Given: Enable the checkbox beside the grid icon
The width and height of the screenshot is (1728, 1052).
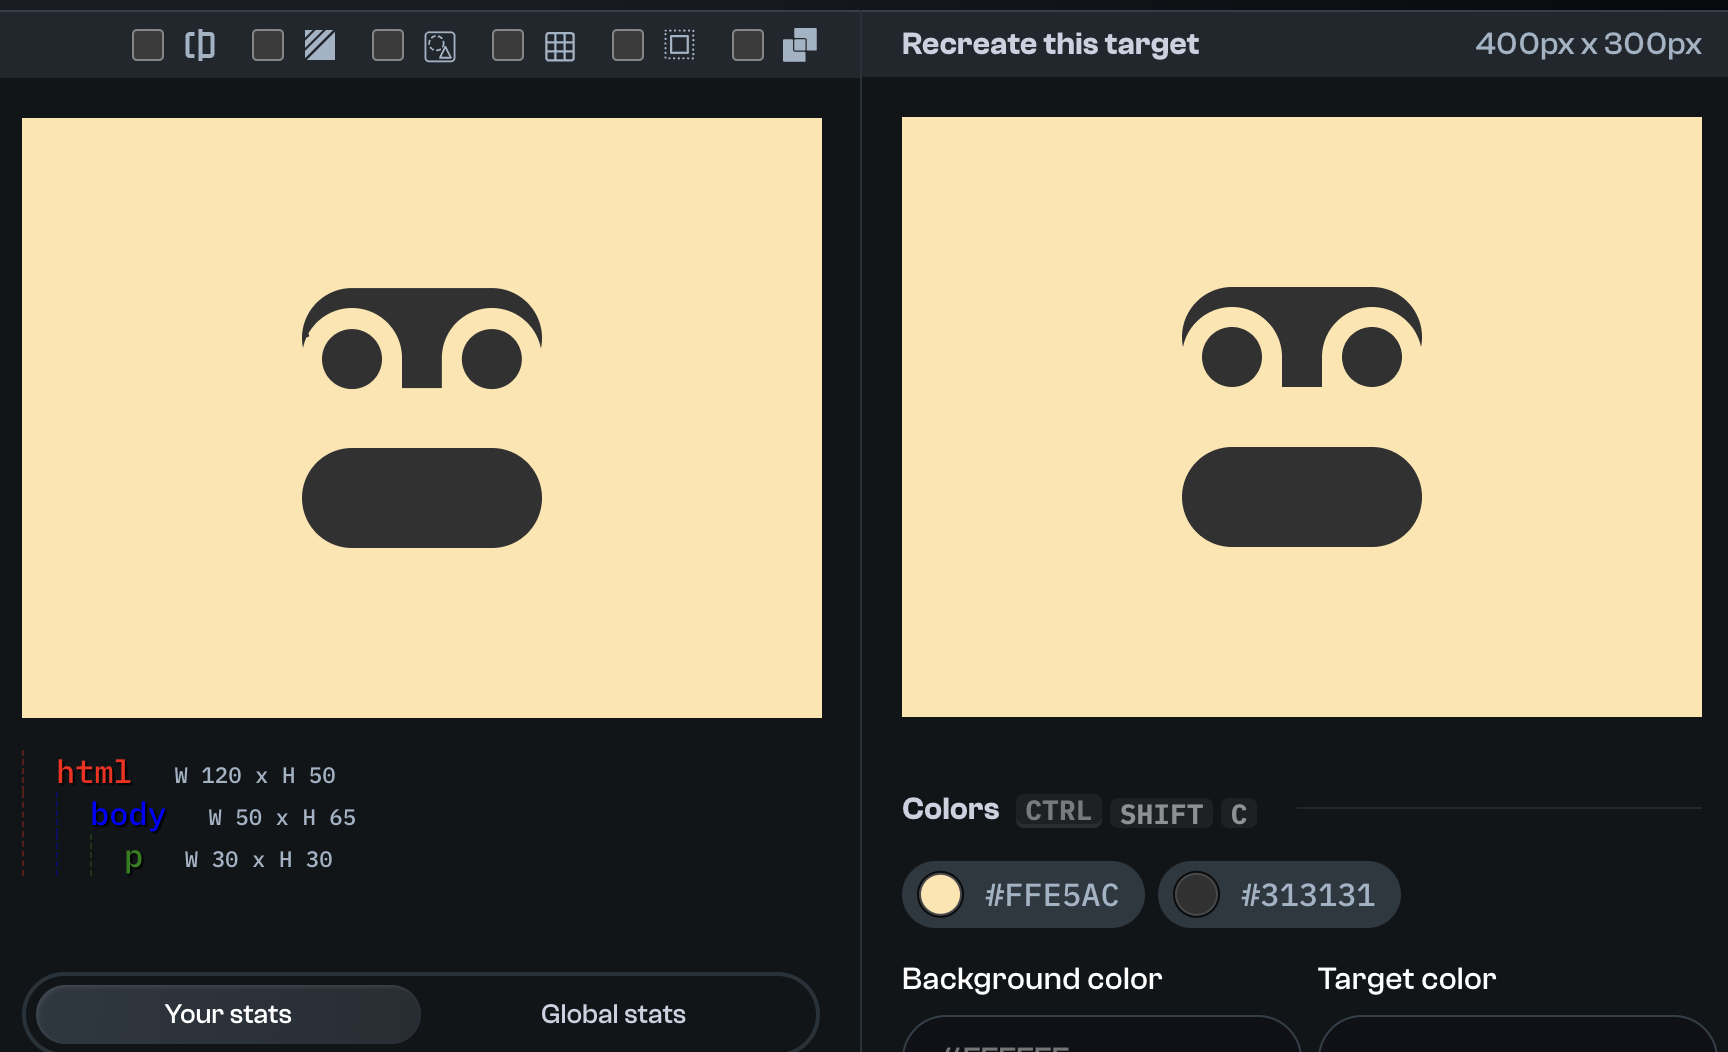Looking at the screenshot, I should pyautogui.click(x=507, y=44).
